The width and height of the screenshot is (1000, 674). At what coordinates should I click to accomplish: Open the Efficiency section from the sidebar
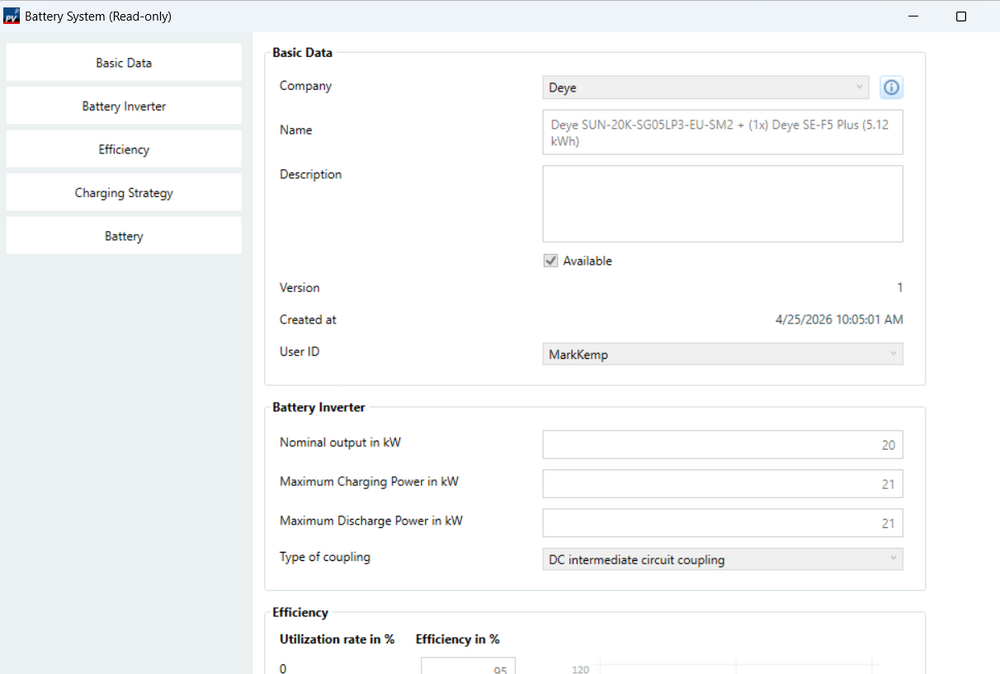point(124,149)
